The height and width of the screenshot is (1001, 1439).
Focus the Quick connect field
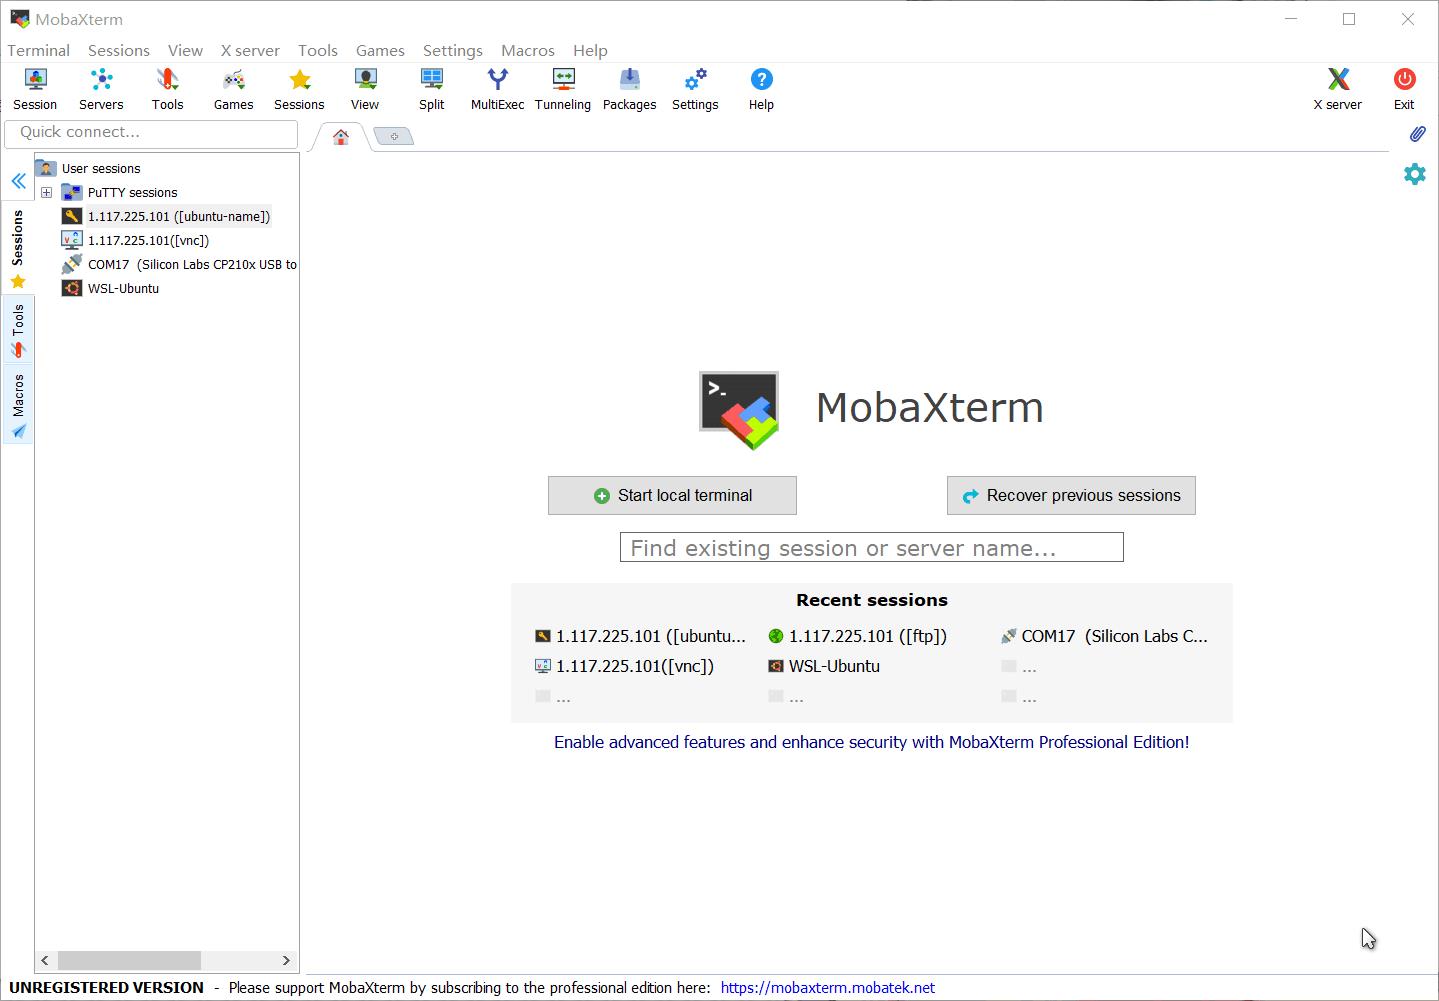[151, 133]
